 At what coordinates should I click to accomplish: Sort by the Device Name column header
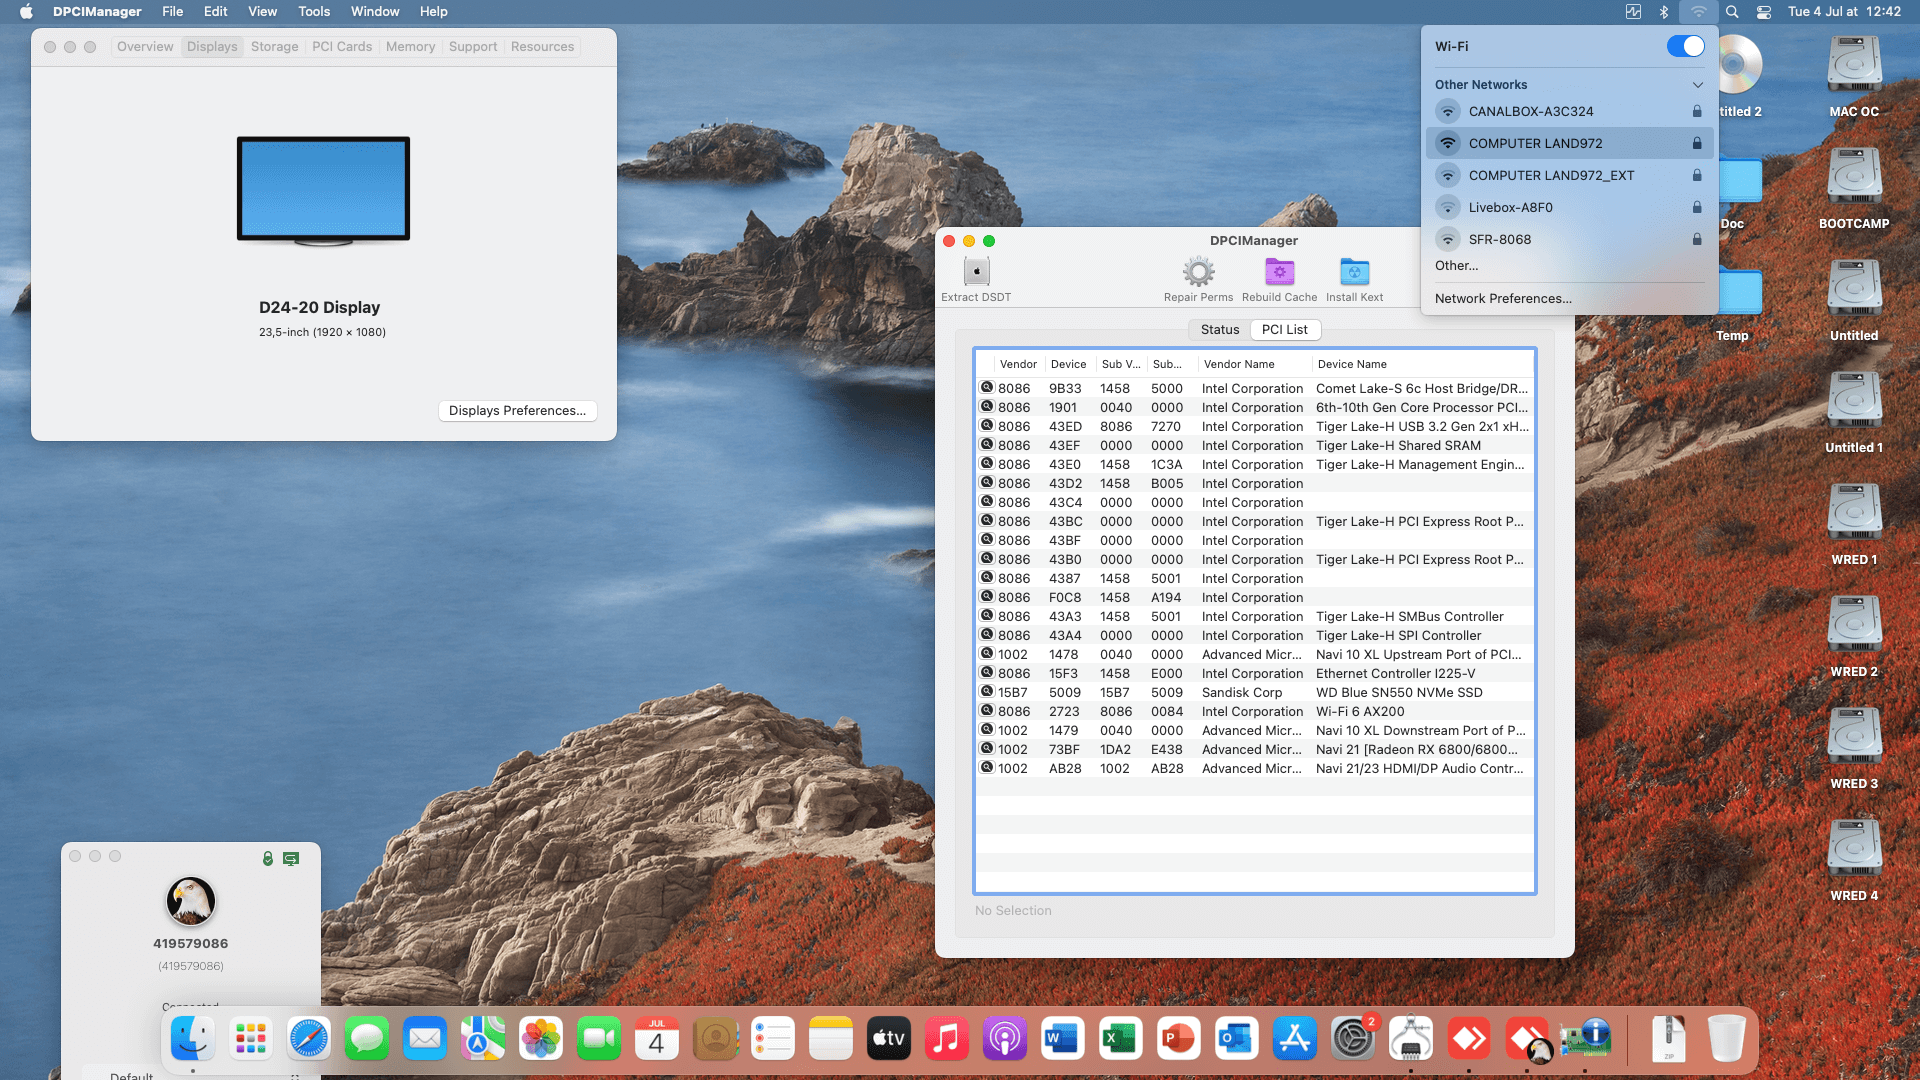coord(1421,364)
